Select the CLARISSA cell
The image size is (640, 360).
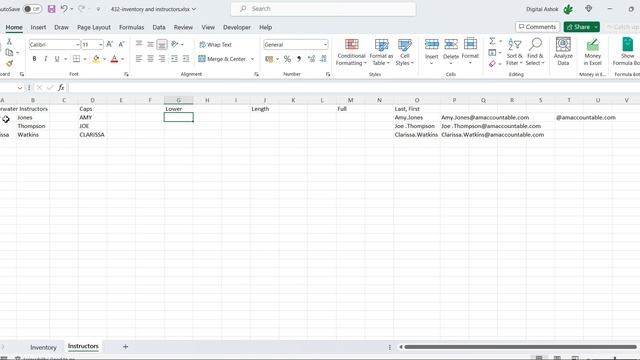click(92, 135)
